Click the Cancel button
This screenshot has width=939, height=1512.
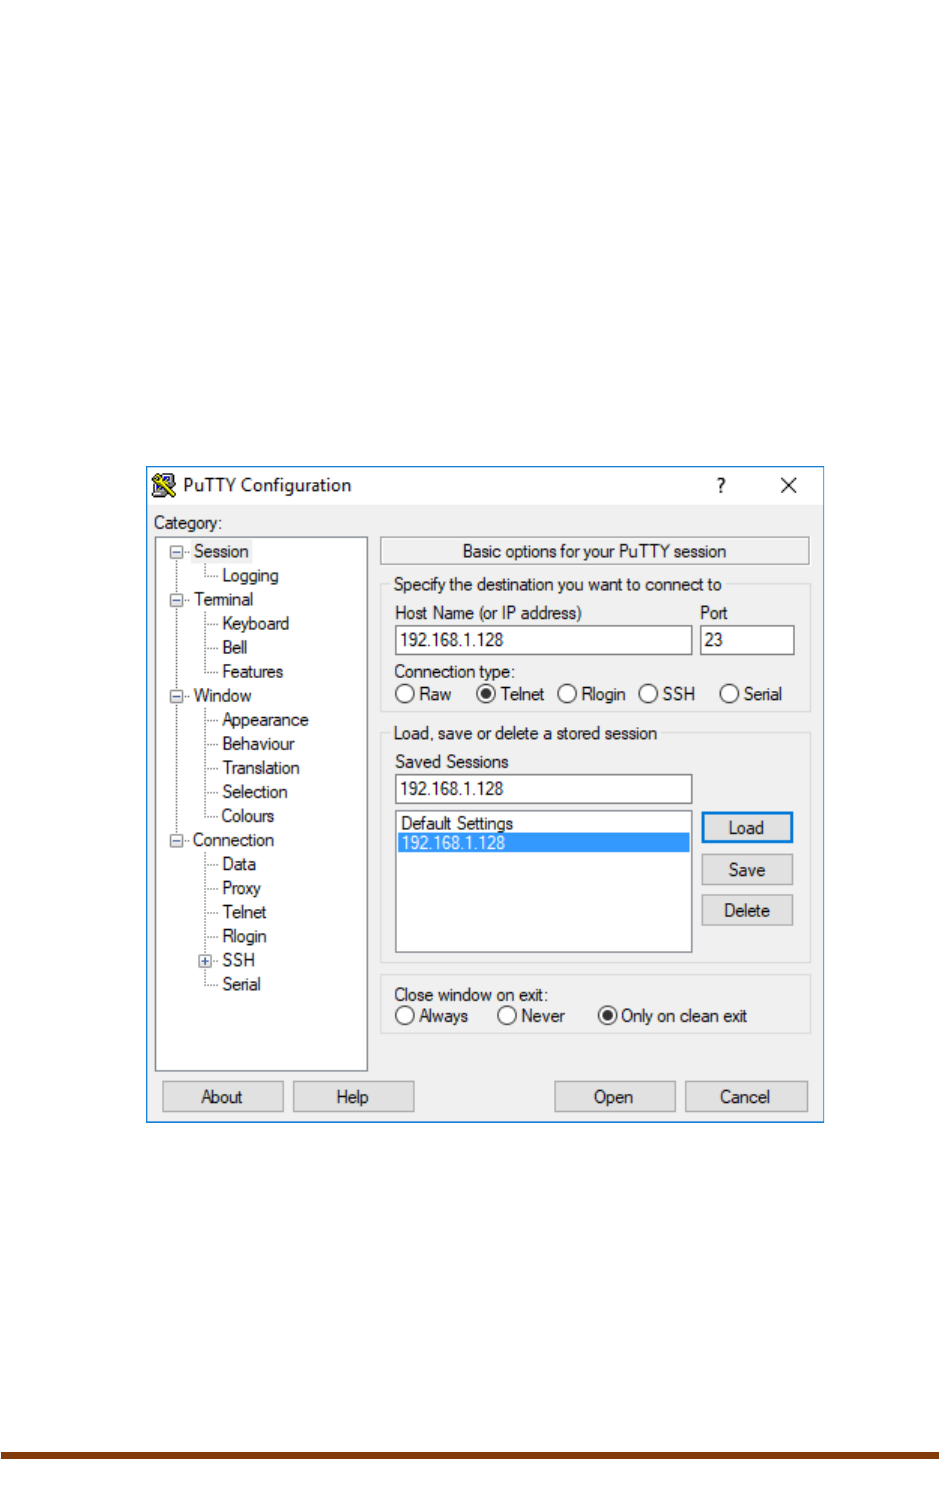click(x=745, y=1097)
